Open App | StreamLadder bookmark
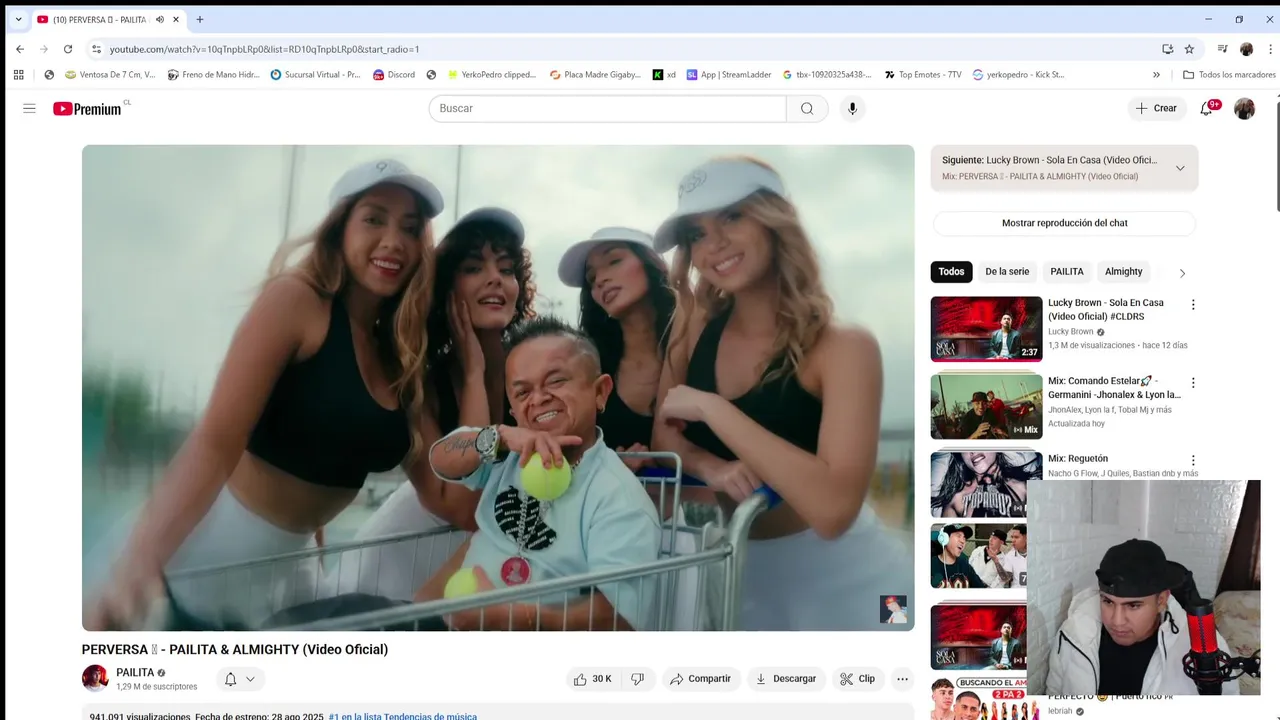This screenshot has height=720, width=1280. [x=728, y=74]
